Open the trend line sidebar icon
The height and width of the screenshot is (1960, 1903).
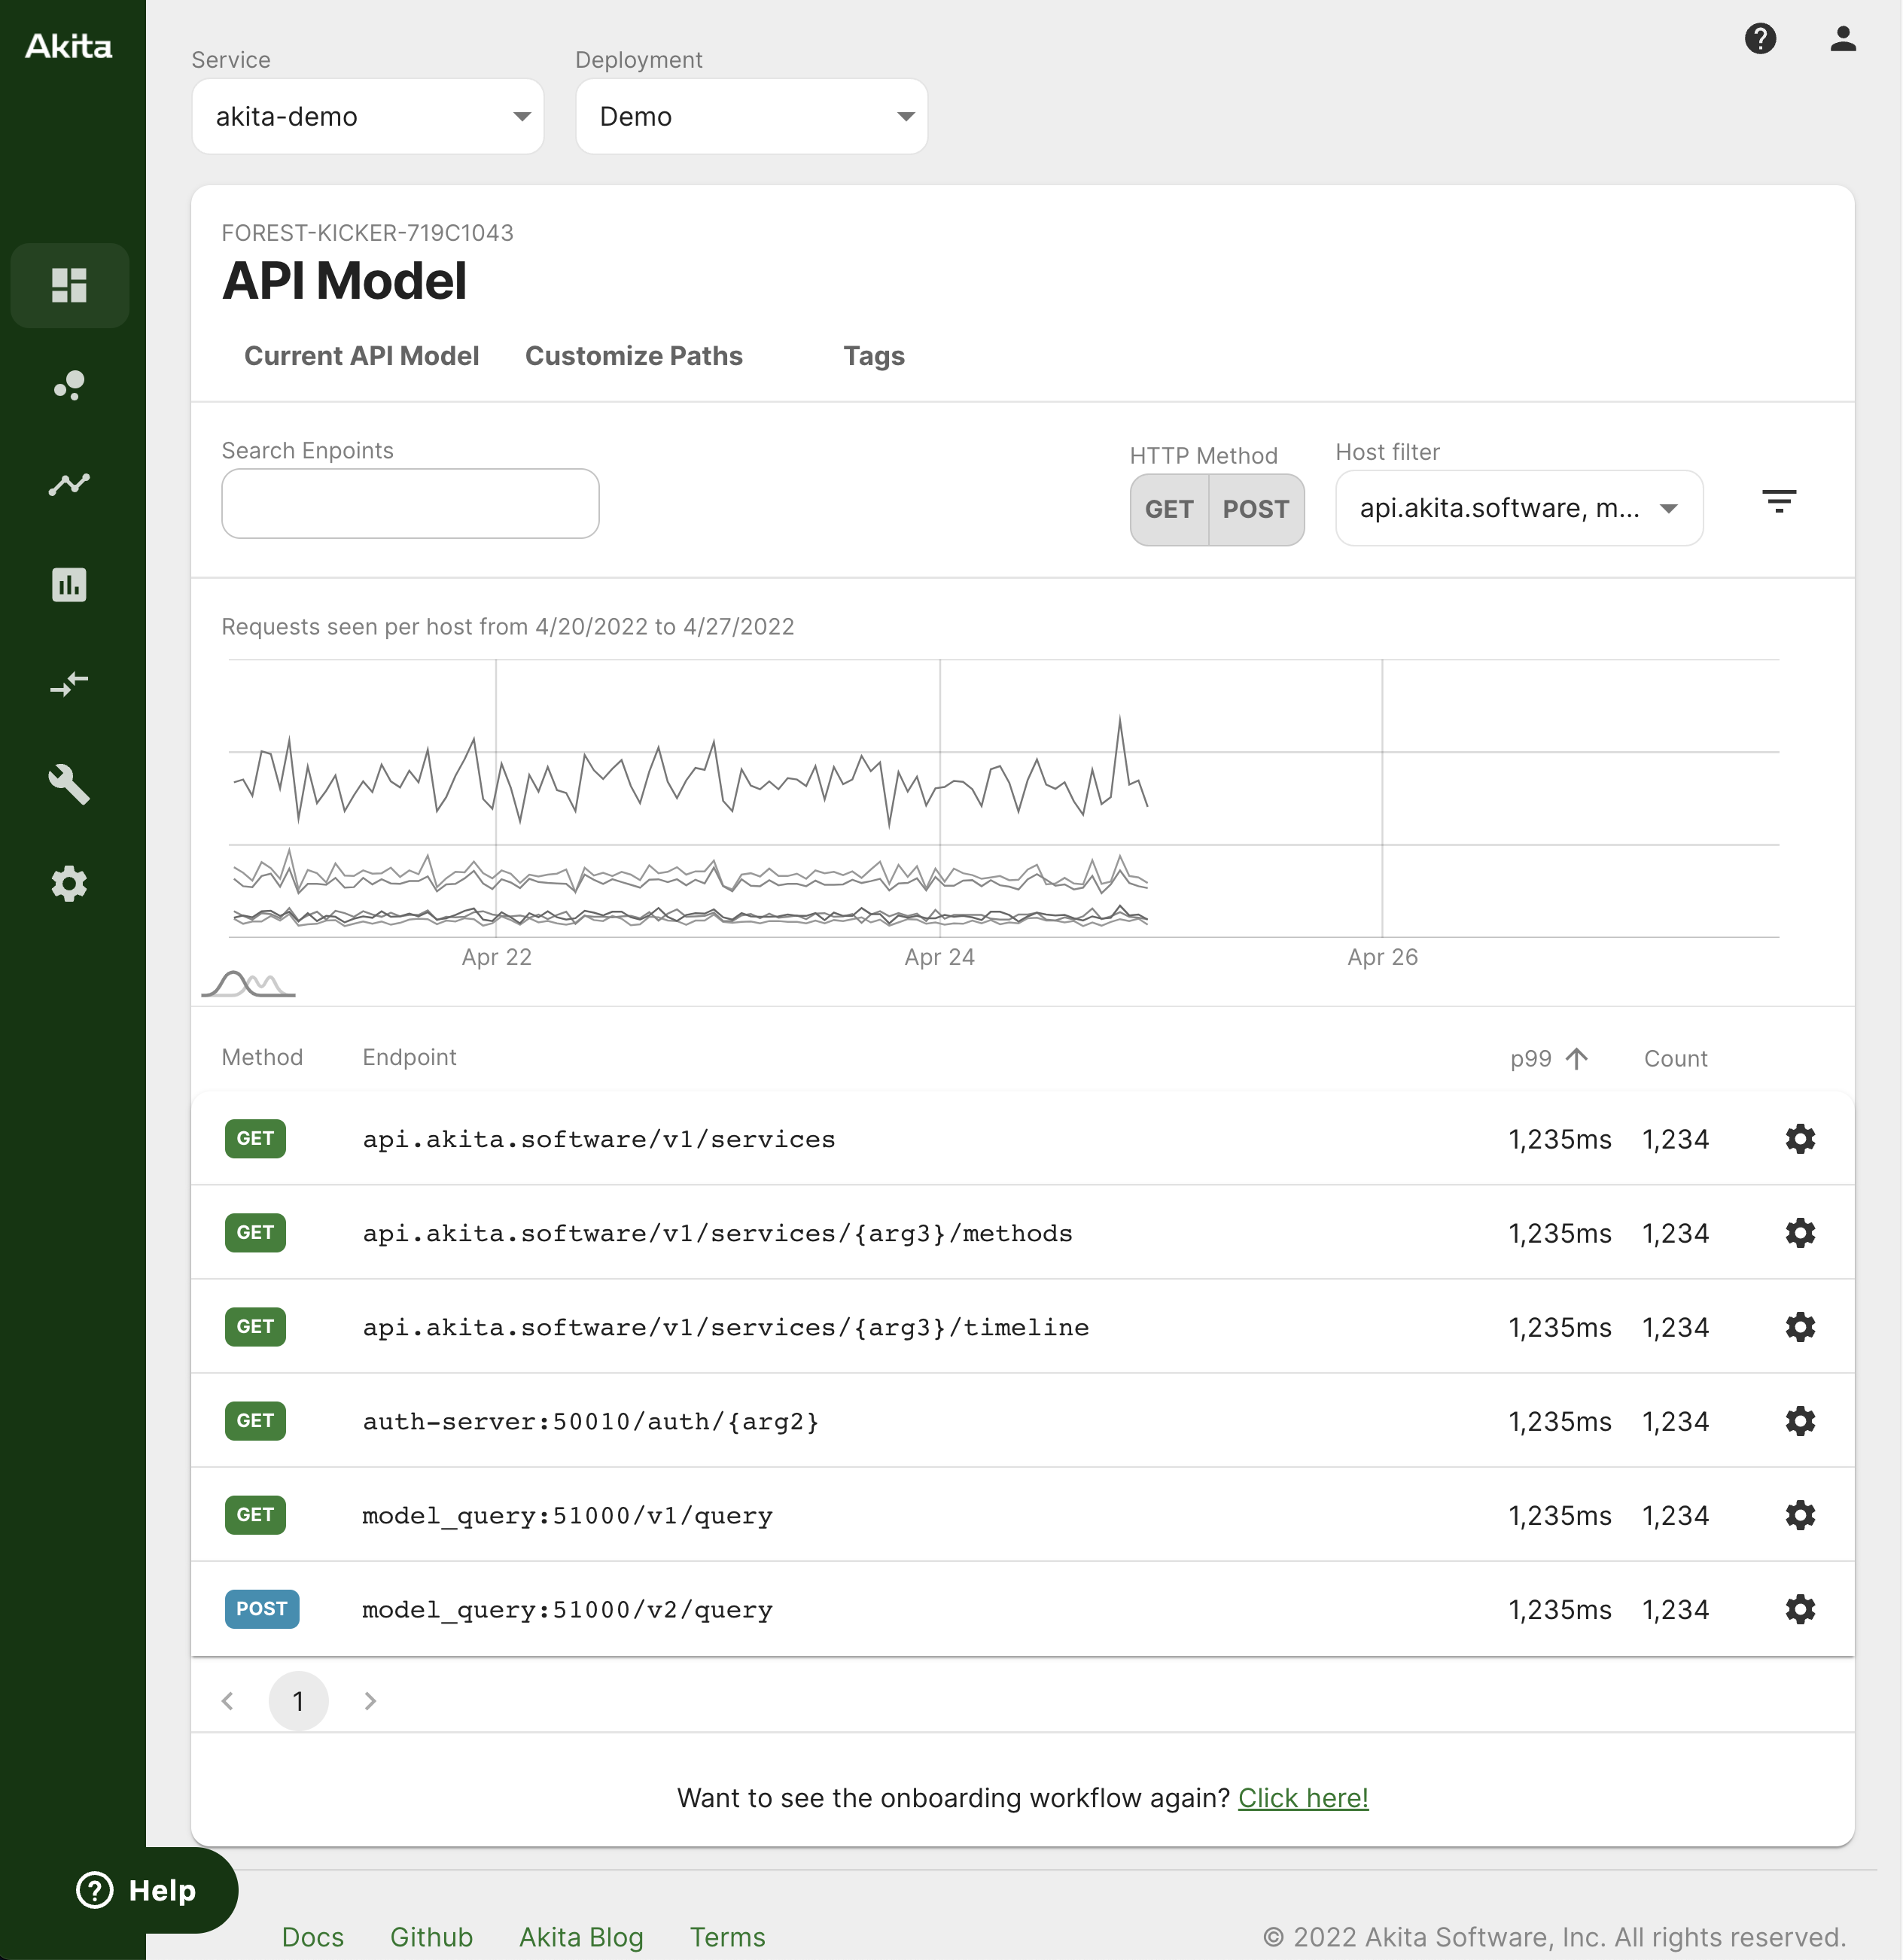click(69, 485)
